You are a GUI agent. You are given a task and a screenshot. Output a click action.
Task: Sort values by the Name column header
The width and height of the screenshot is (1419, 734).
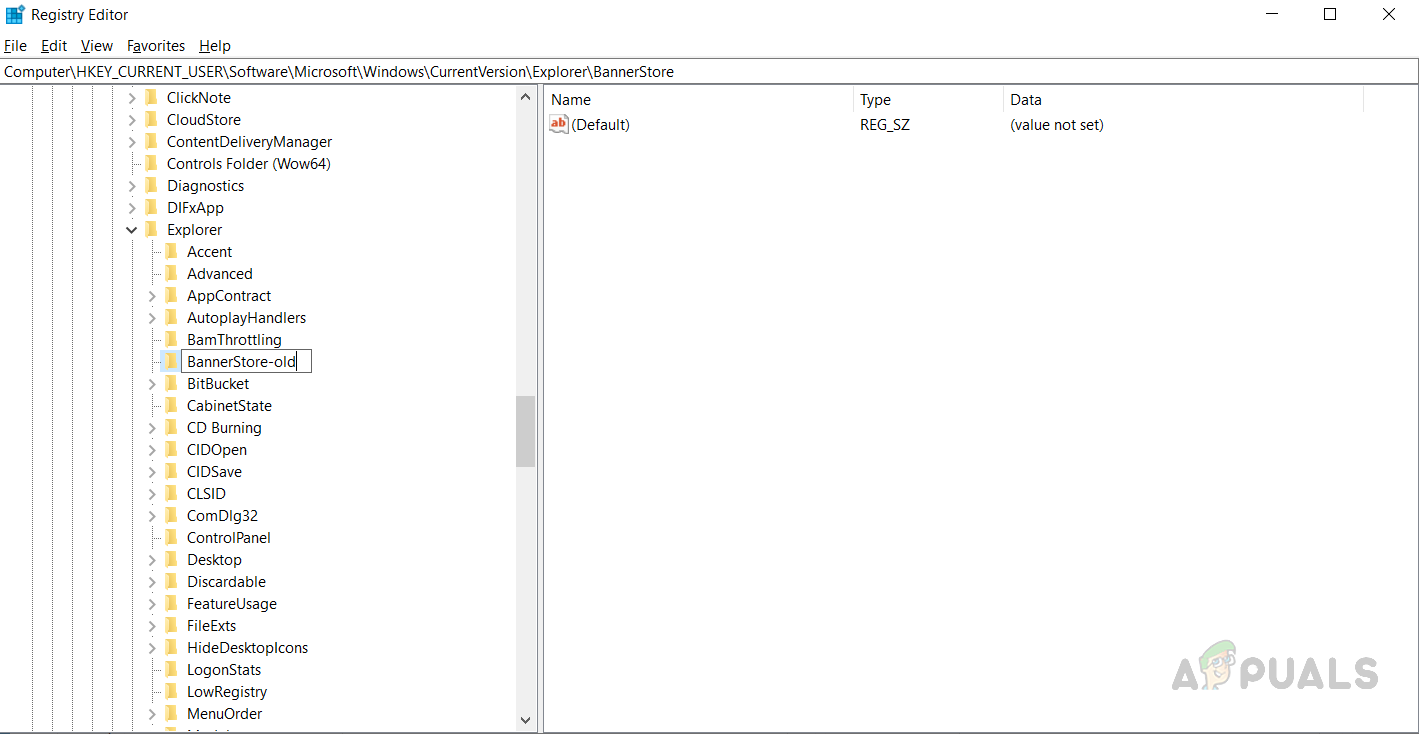699,99
